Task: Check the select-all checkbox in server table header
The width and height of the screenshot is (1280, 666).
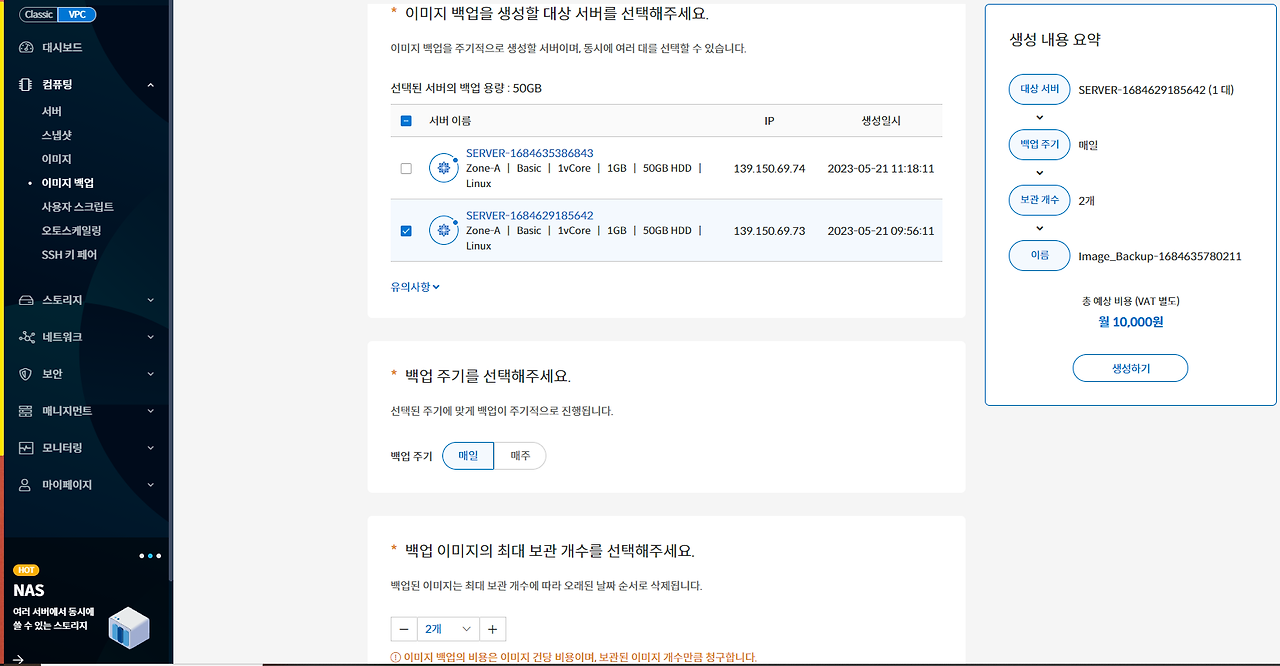Action: coord(406,120)
